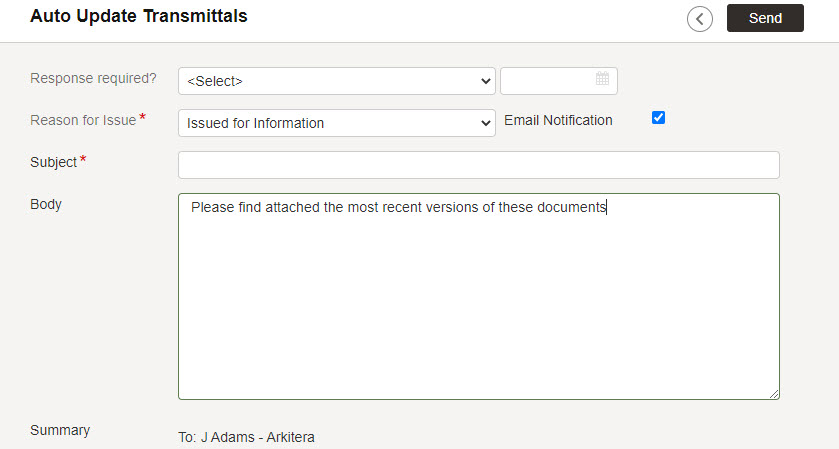Click the chevron arrow on Response required dropdown
The width and height of the screenshot is (839, 449).
pyautogui.click(x=485, y=81)
